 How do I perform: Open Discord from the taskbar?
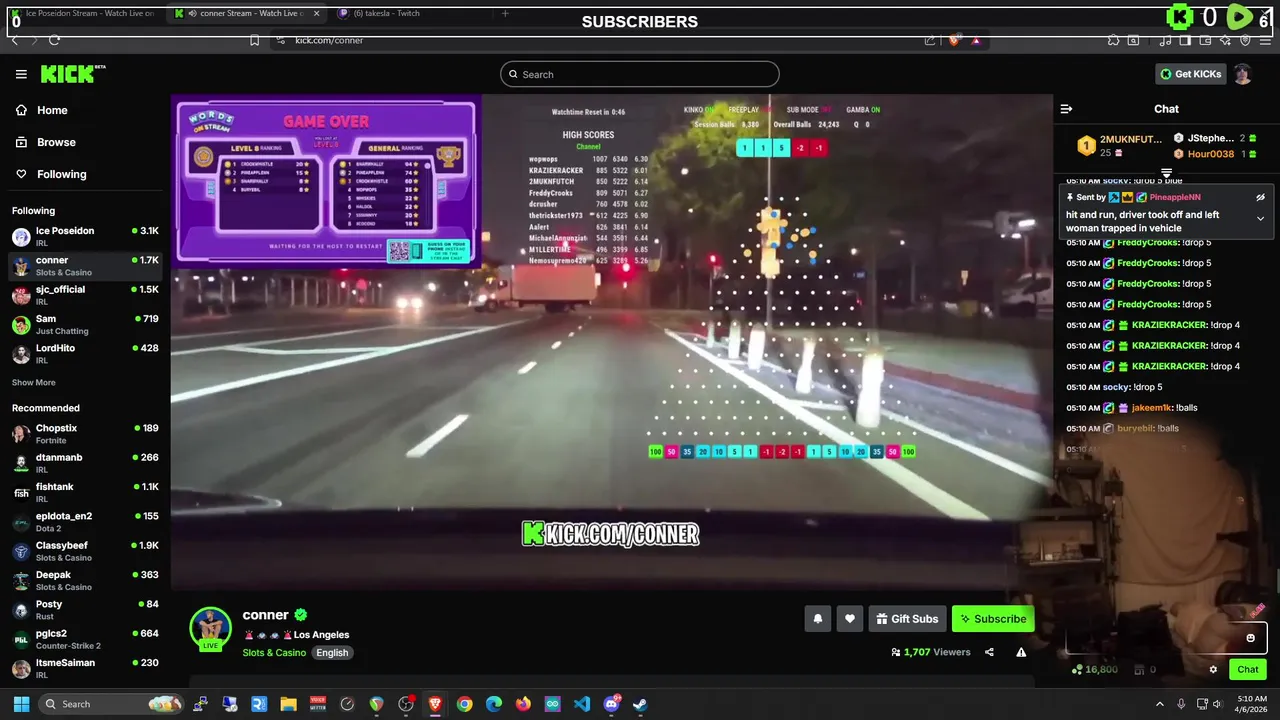tap(611, 704)
